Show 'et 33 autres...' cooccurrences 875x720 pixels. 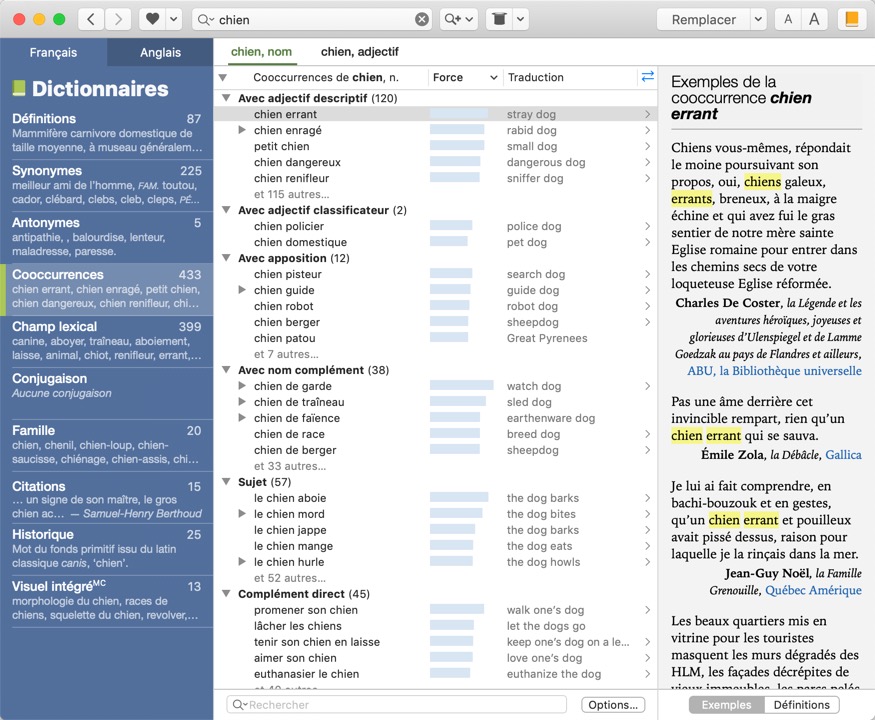click(x=290, y=466)
